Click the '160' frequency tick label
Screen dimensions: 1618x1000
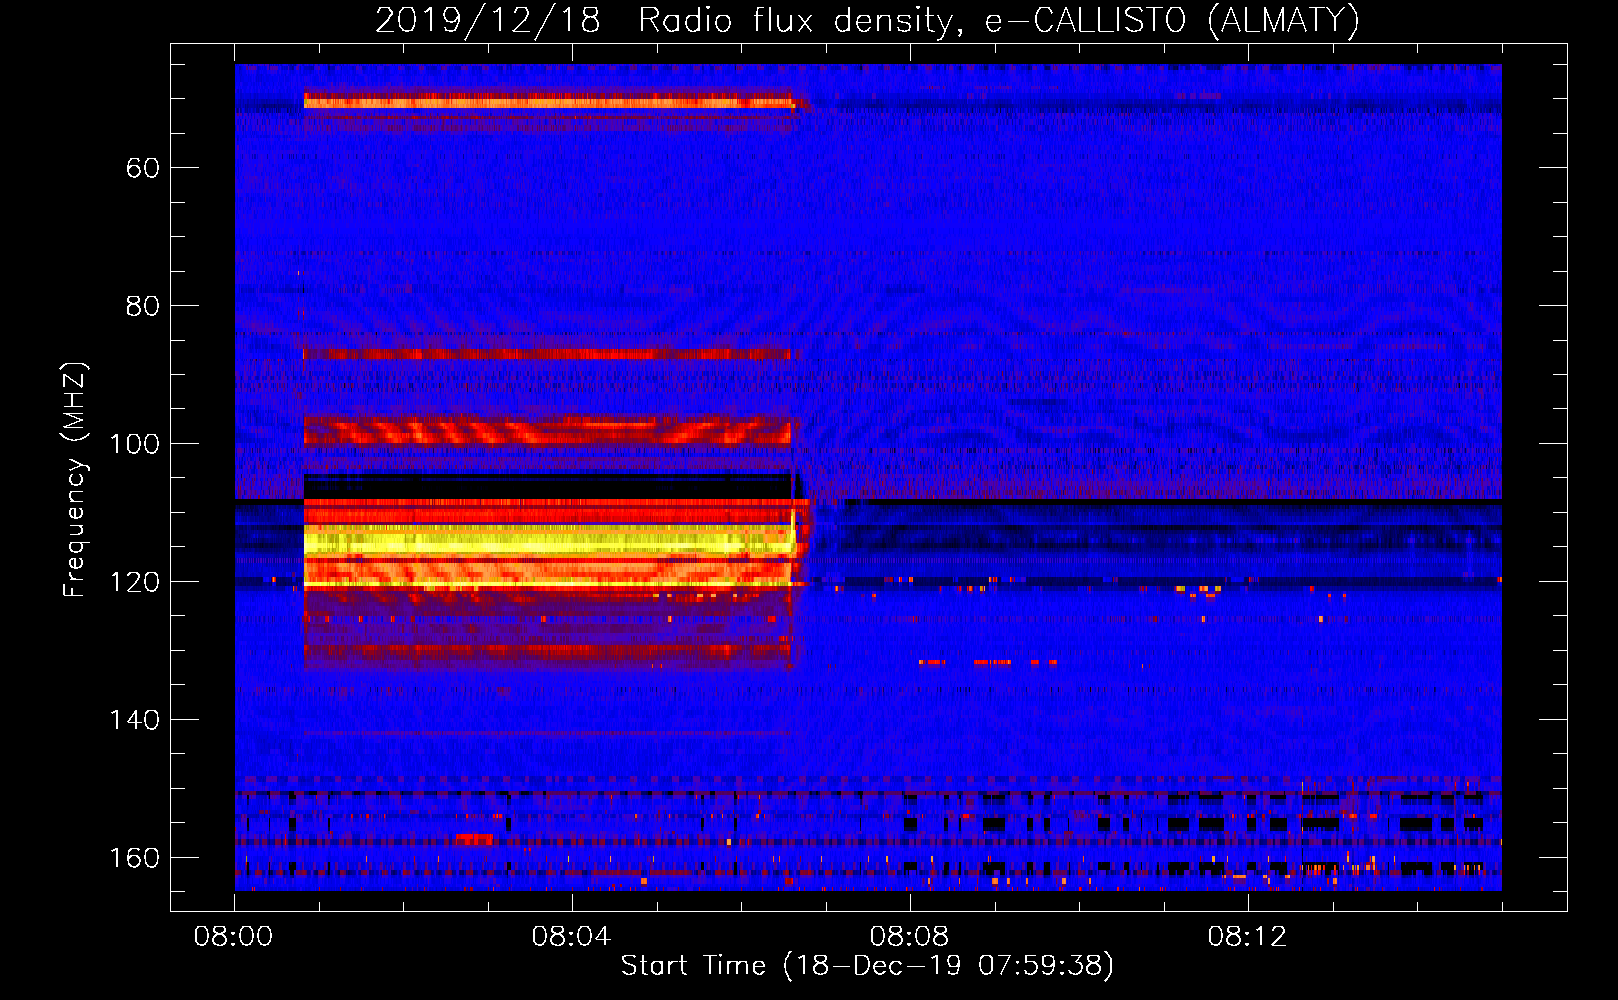(134, 858)
